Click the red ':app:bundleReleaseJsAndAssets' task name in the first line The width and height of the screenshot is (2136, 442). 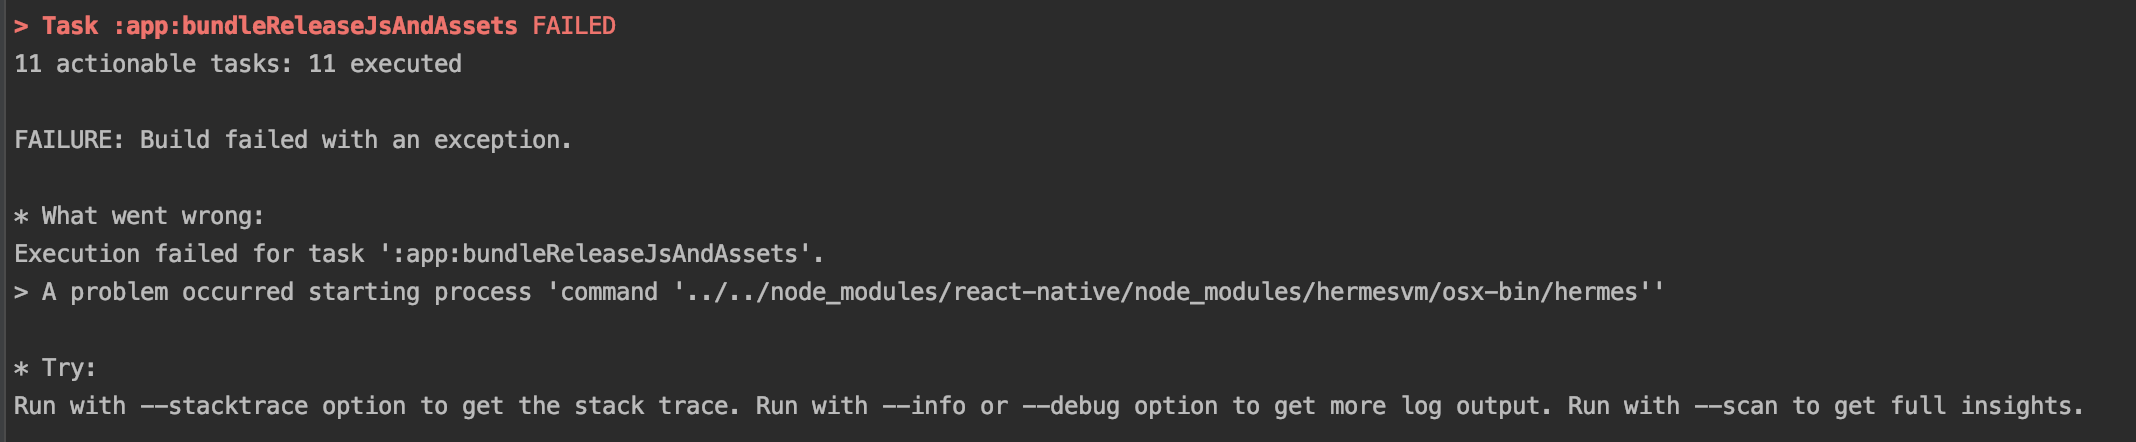(x=315, y=26)
